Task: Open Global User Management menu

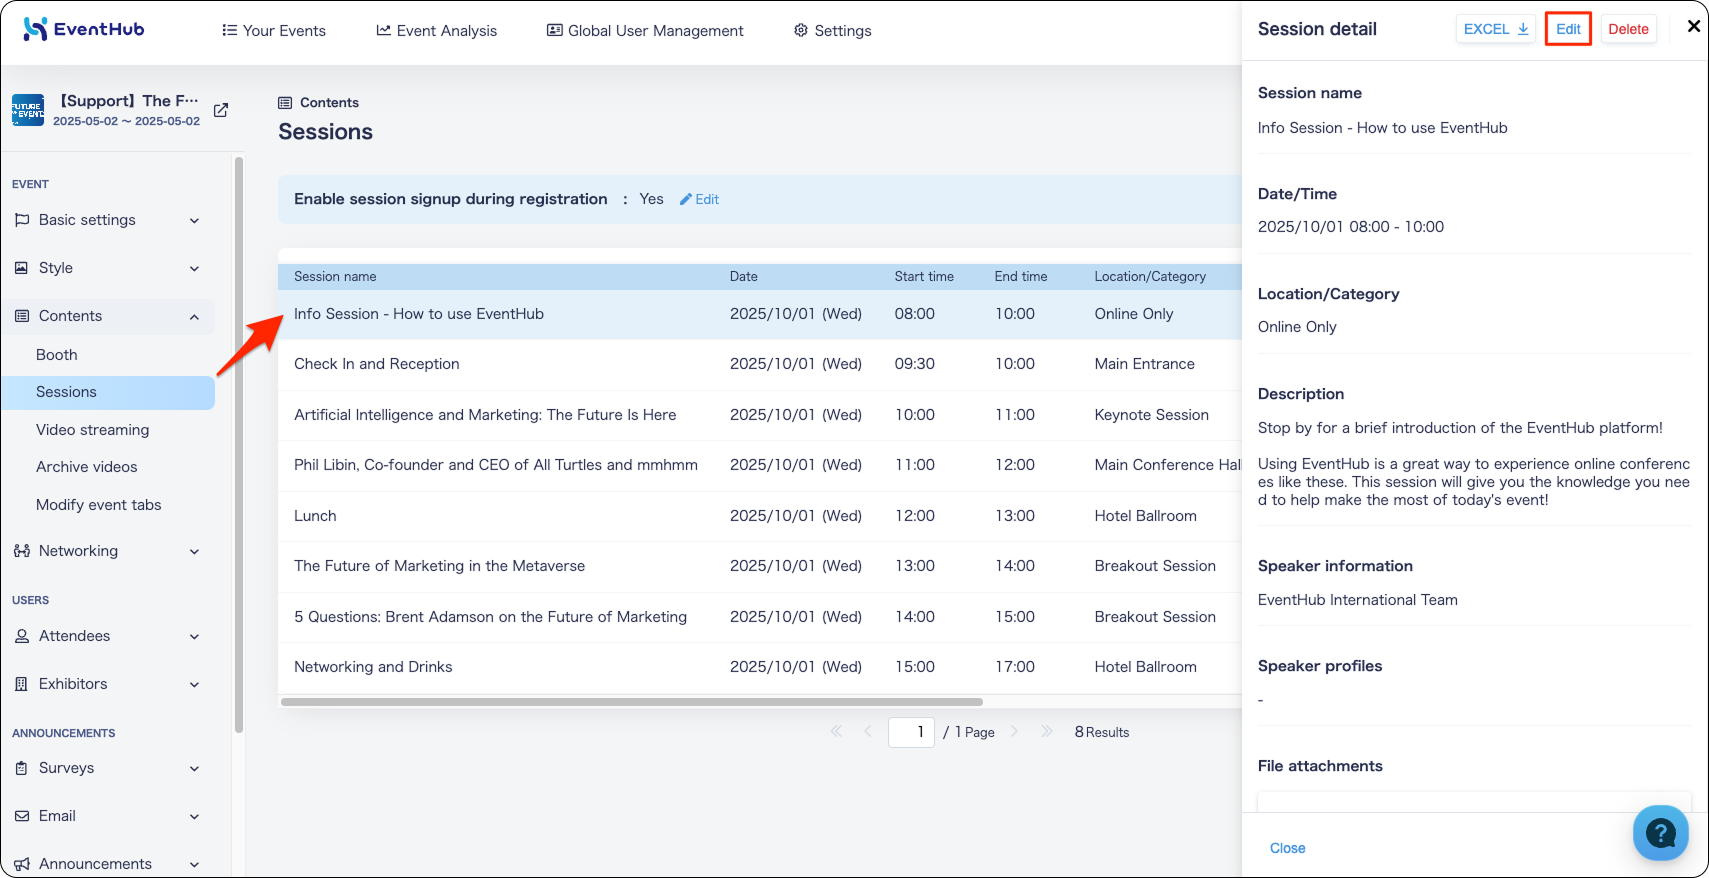Action: click(x=645, y=31)
